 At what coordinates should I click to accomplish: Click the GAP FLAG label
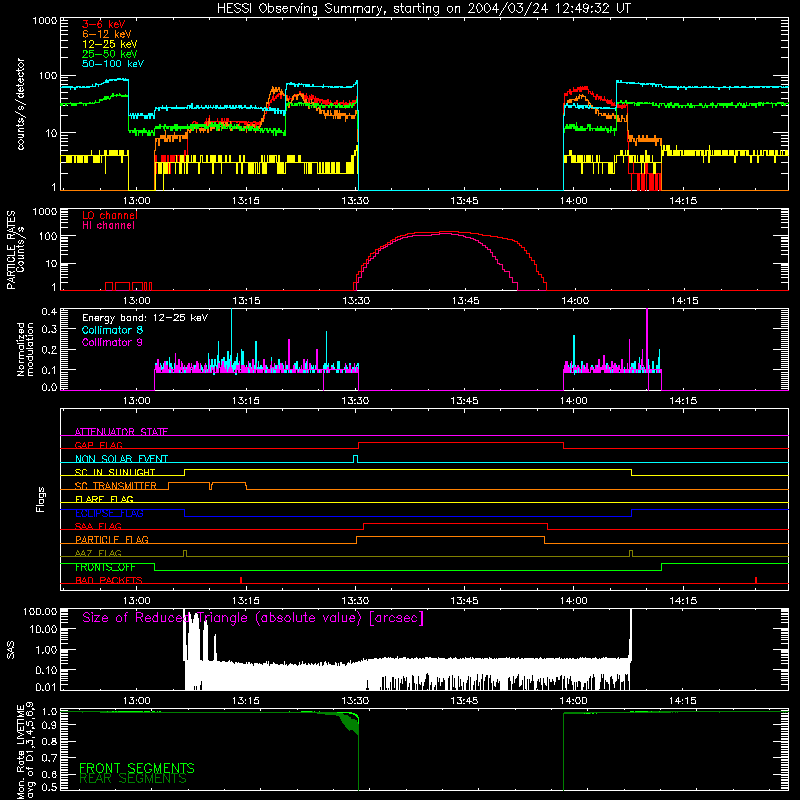(98, 445)
